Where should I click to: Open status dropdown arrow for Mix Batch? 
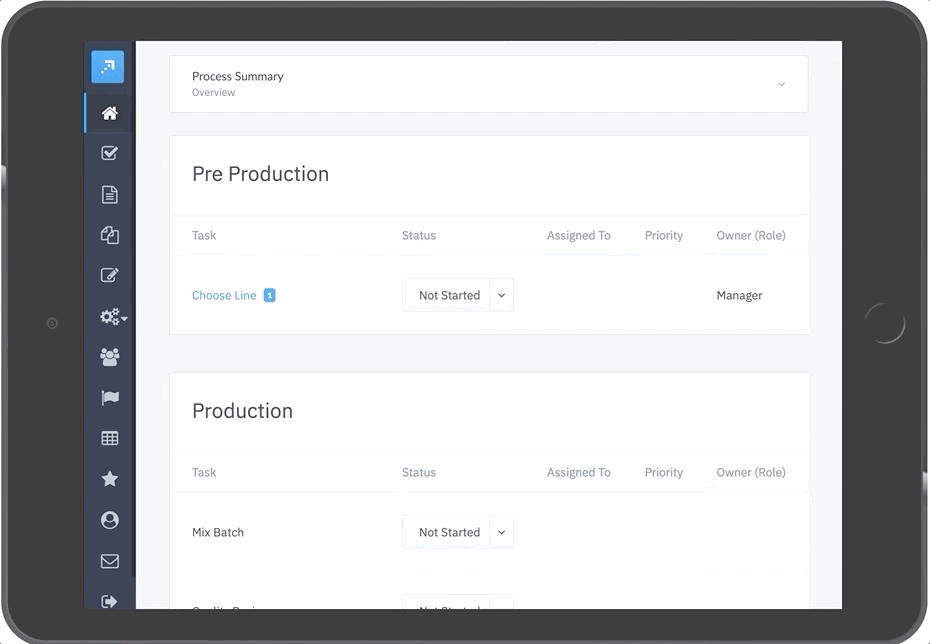pos(502,532)
